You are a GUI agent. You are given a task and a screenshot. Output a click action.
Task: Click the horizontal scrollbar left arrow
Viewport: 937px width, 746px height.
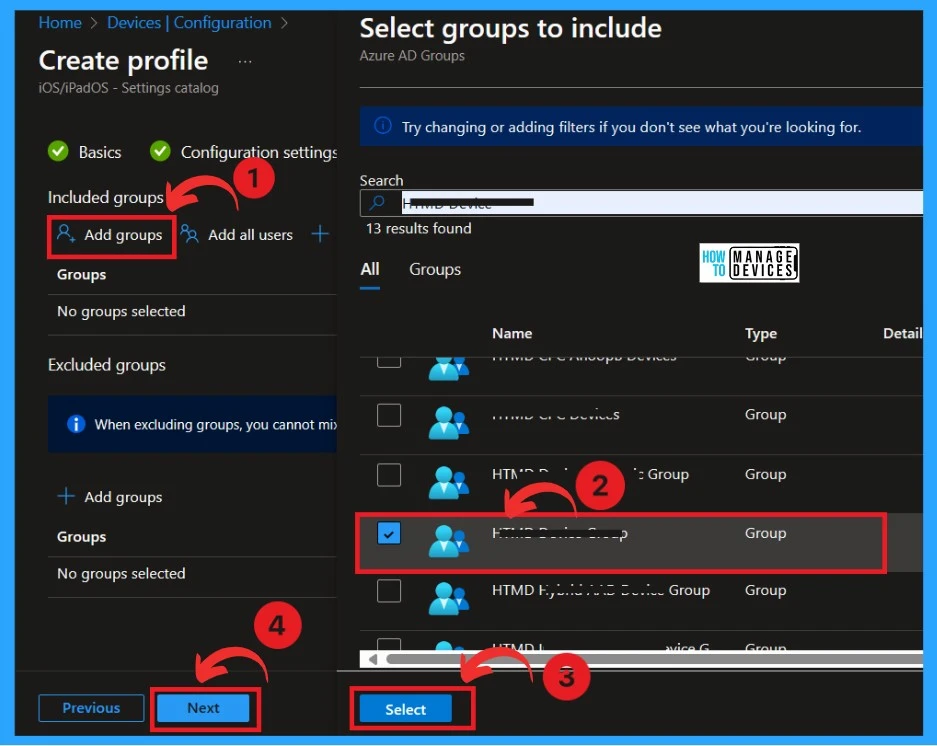[x=373, y=659]
